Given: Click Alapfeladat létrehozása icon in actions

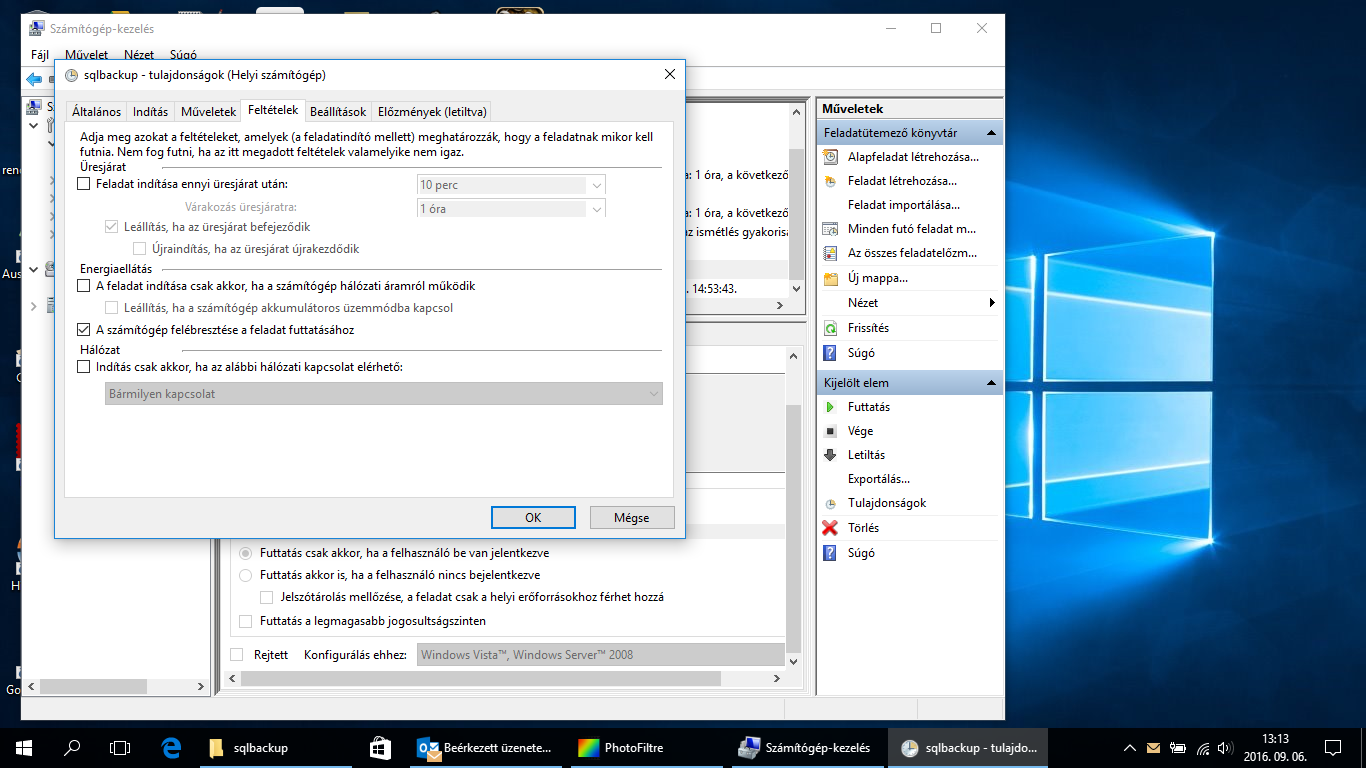Looking at the screenshot, I should (x=829, y=157).
